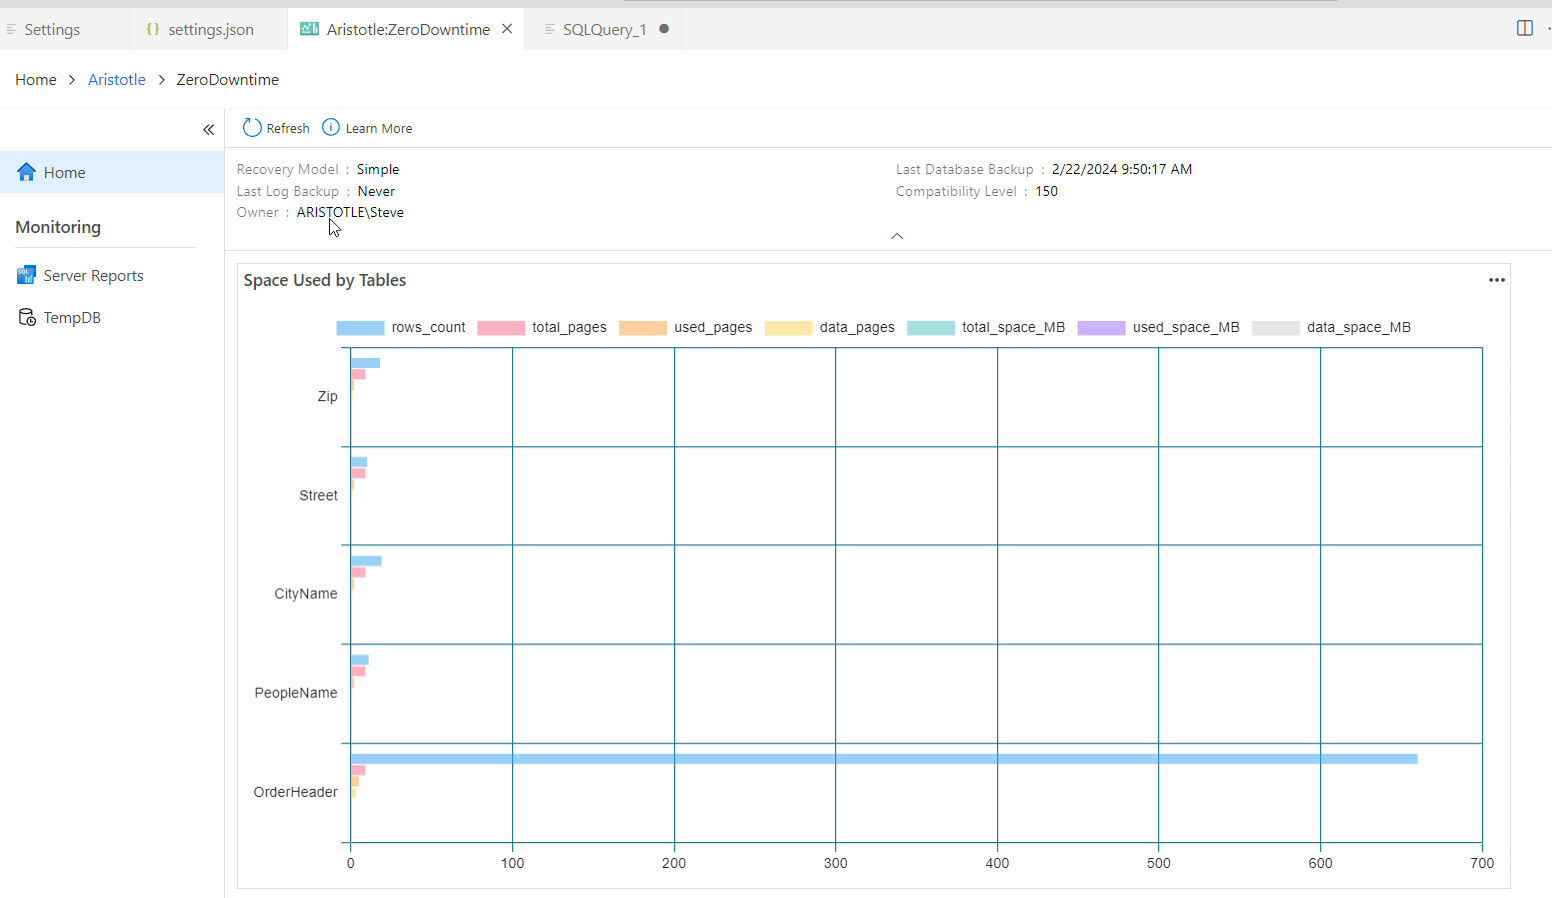Switch to the SQLQuery_1 tab
The width and height of the screenshot is (1552, 898).
click(604, 29)
